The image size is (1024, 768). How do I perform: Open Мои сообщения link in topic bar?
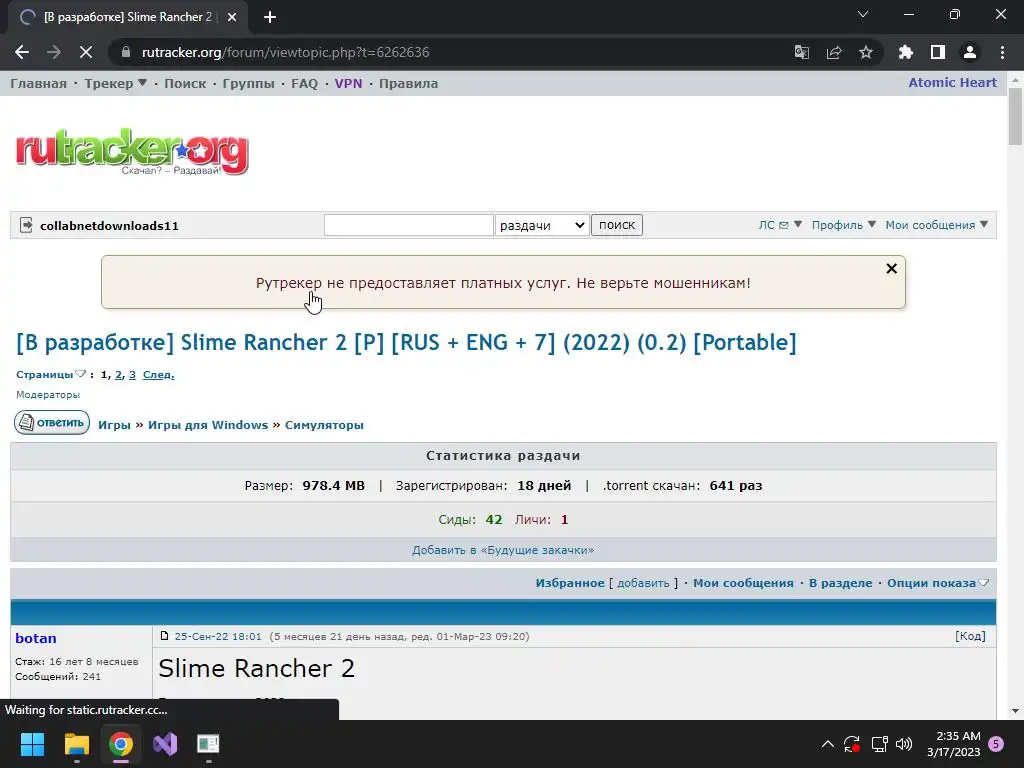click(x=743, y=583)
